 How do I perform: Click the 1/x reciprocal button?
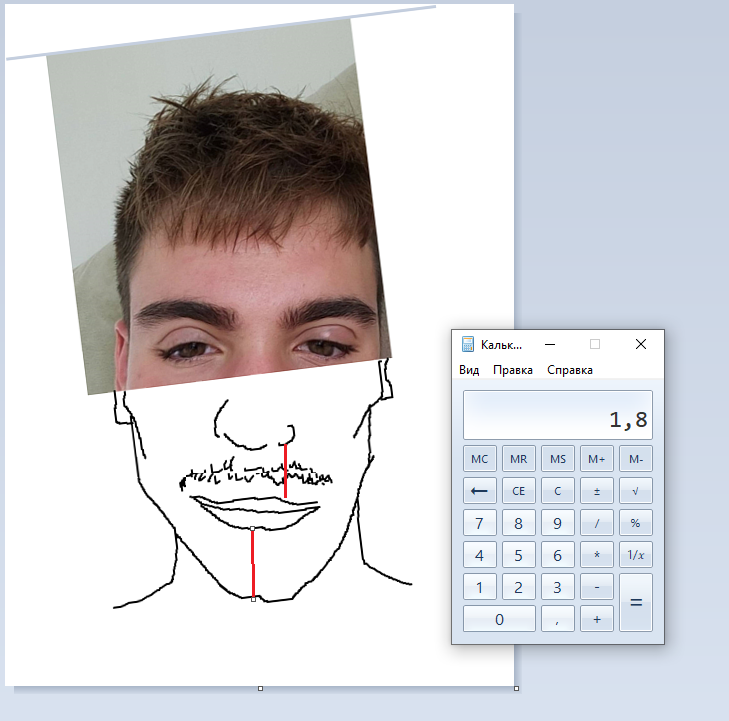coord(636,555)
